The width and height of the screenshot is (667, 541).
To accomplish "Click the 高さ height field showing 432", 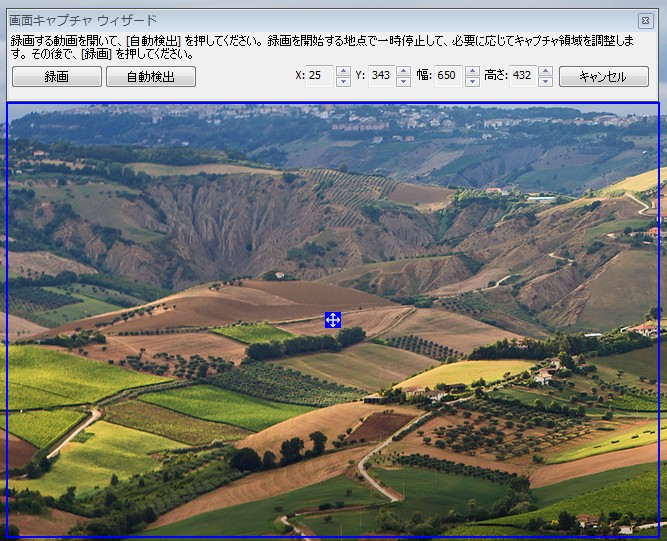I will (x=523, y=76).
